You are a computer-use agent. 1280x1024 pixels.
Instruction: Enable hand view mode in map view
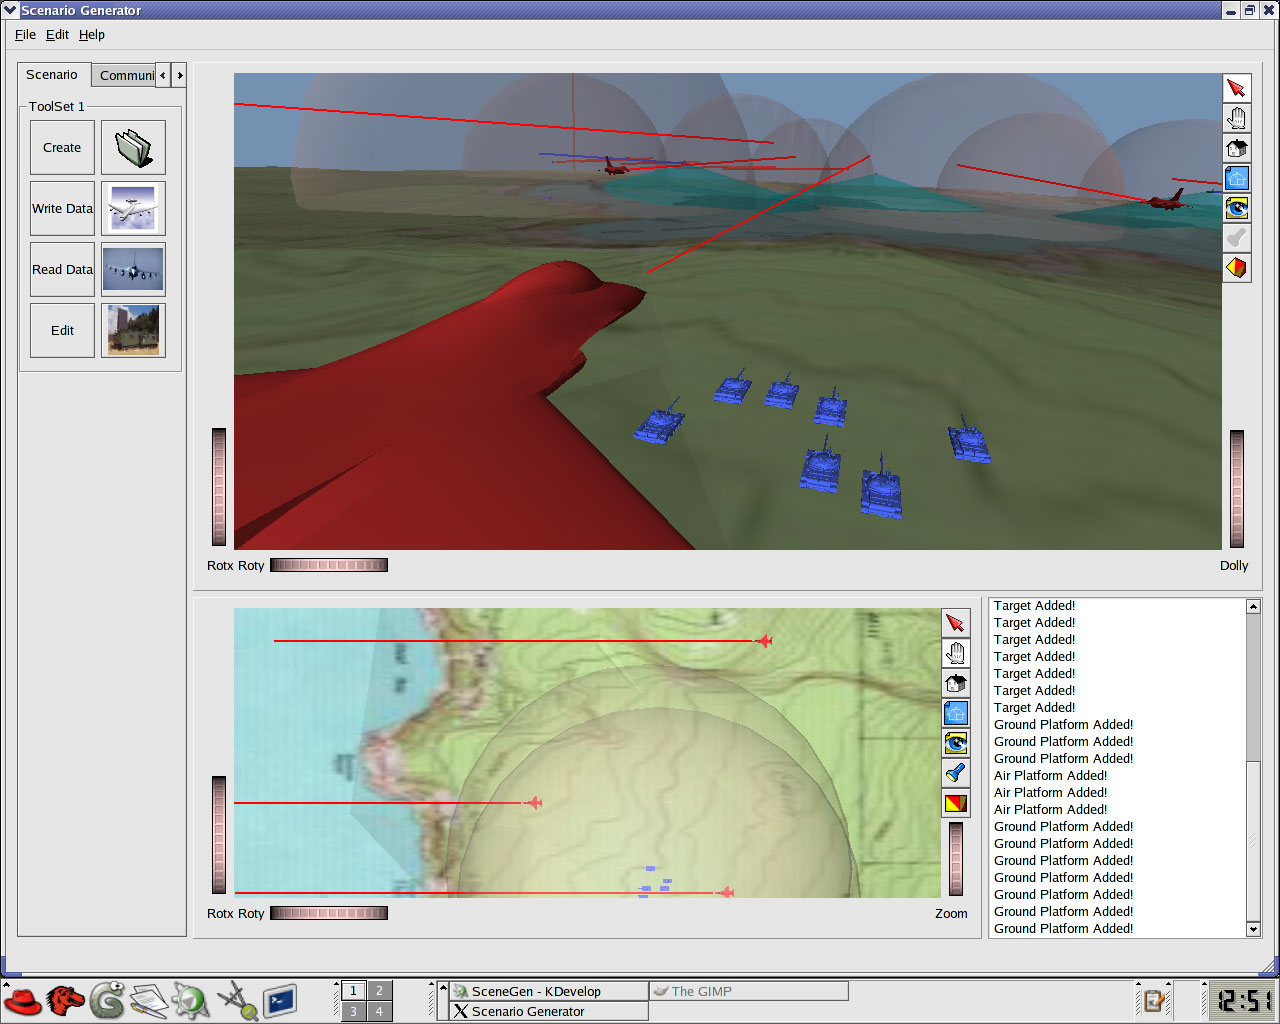pos(956,653)
